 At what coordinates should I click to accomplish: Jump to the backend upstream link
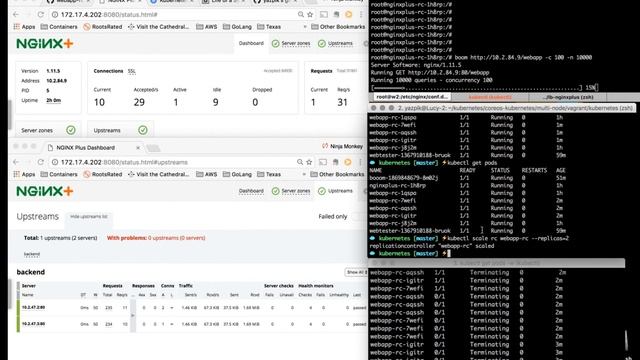[x=32, y=254]
